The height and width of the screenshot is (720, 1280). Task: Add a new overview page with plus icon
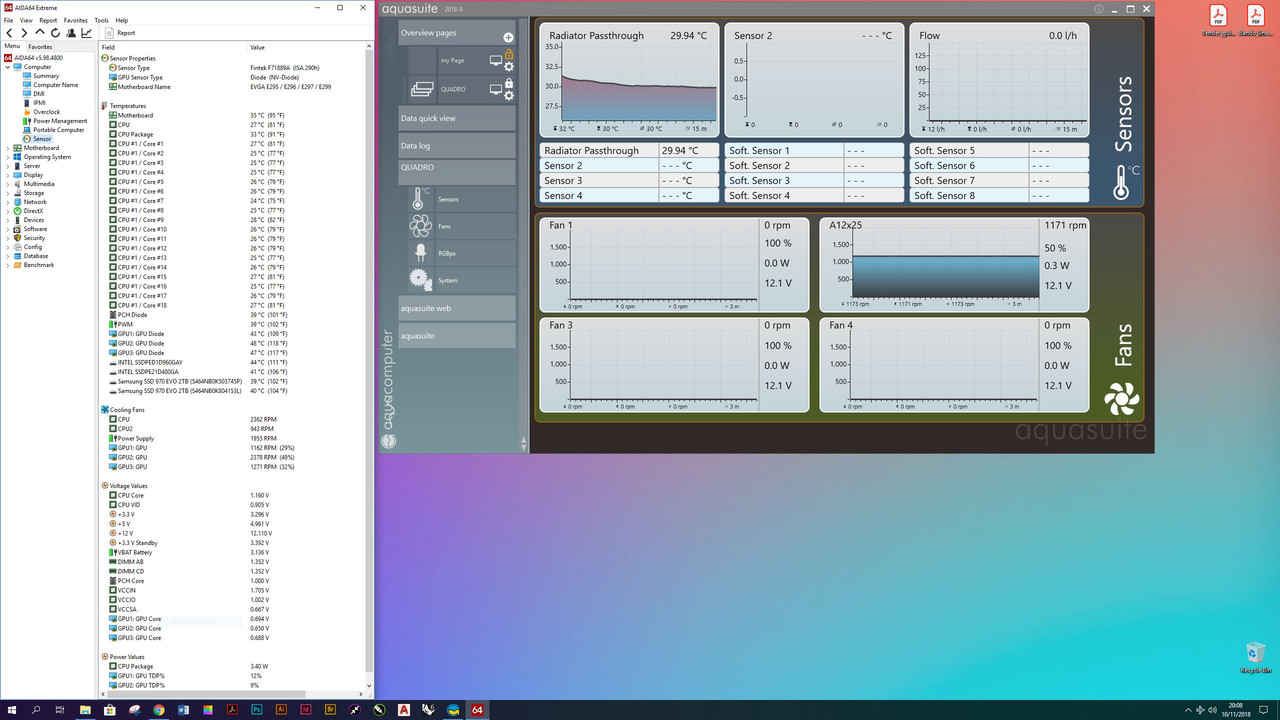508,37
